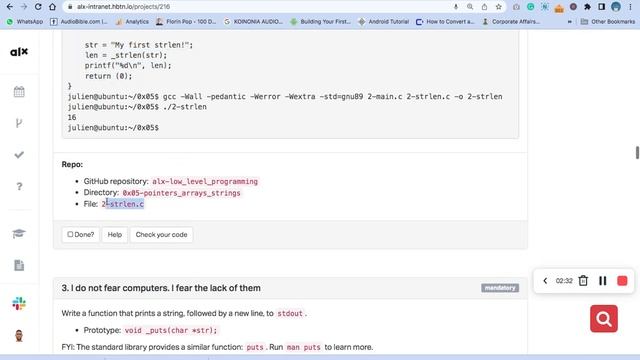The image size is (640, 360).
Task: Pause the screen recording
Action: pos(602,281)
